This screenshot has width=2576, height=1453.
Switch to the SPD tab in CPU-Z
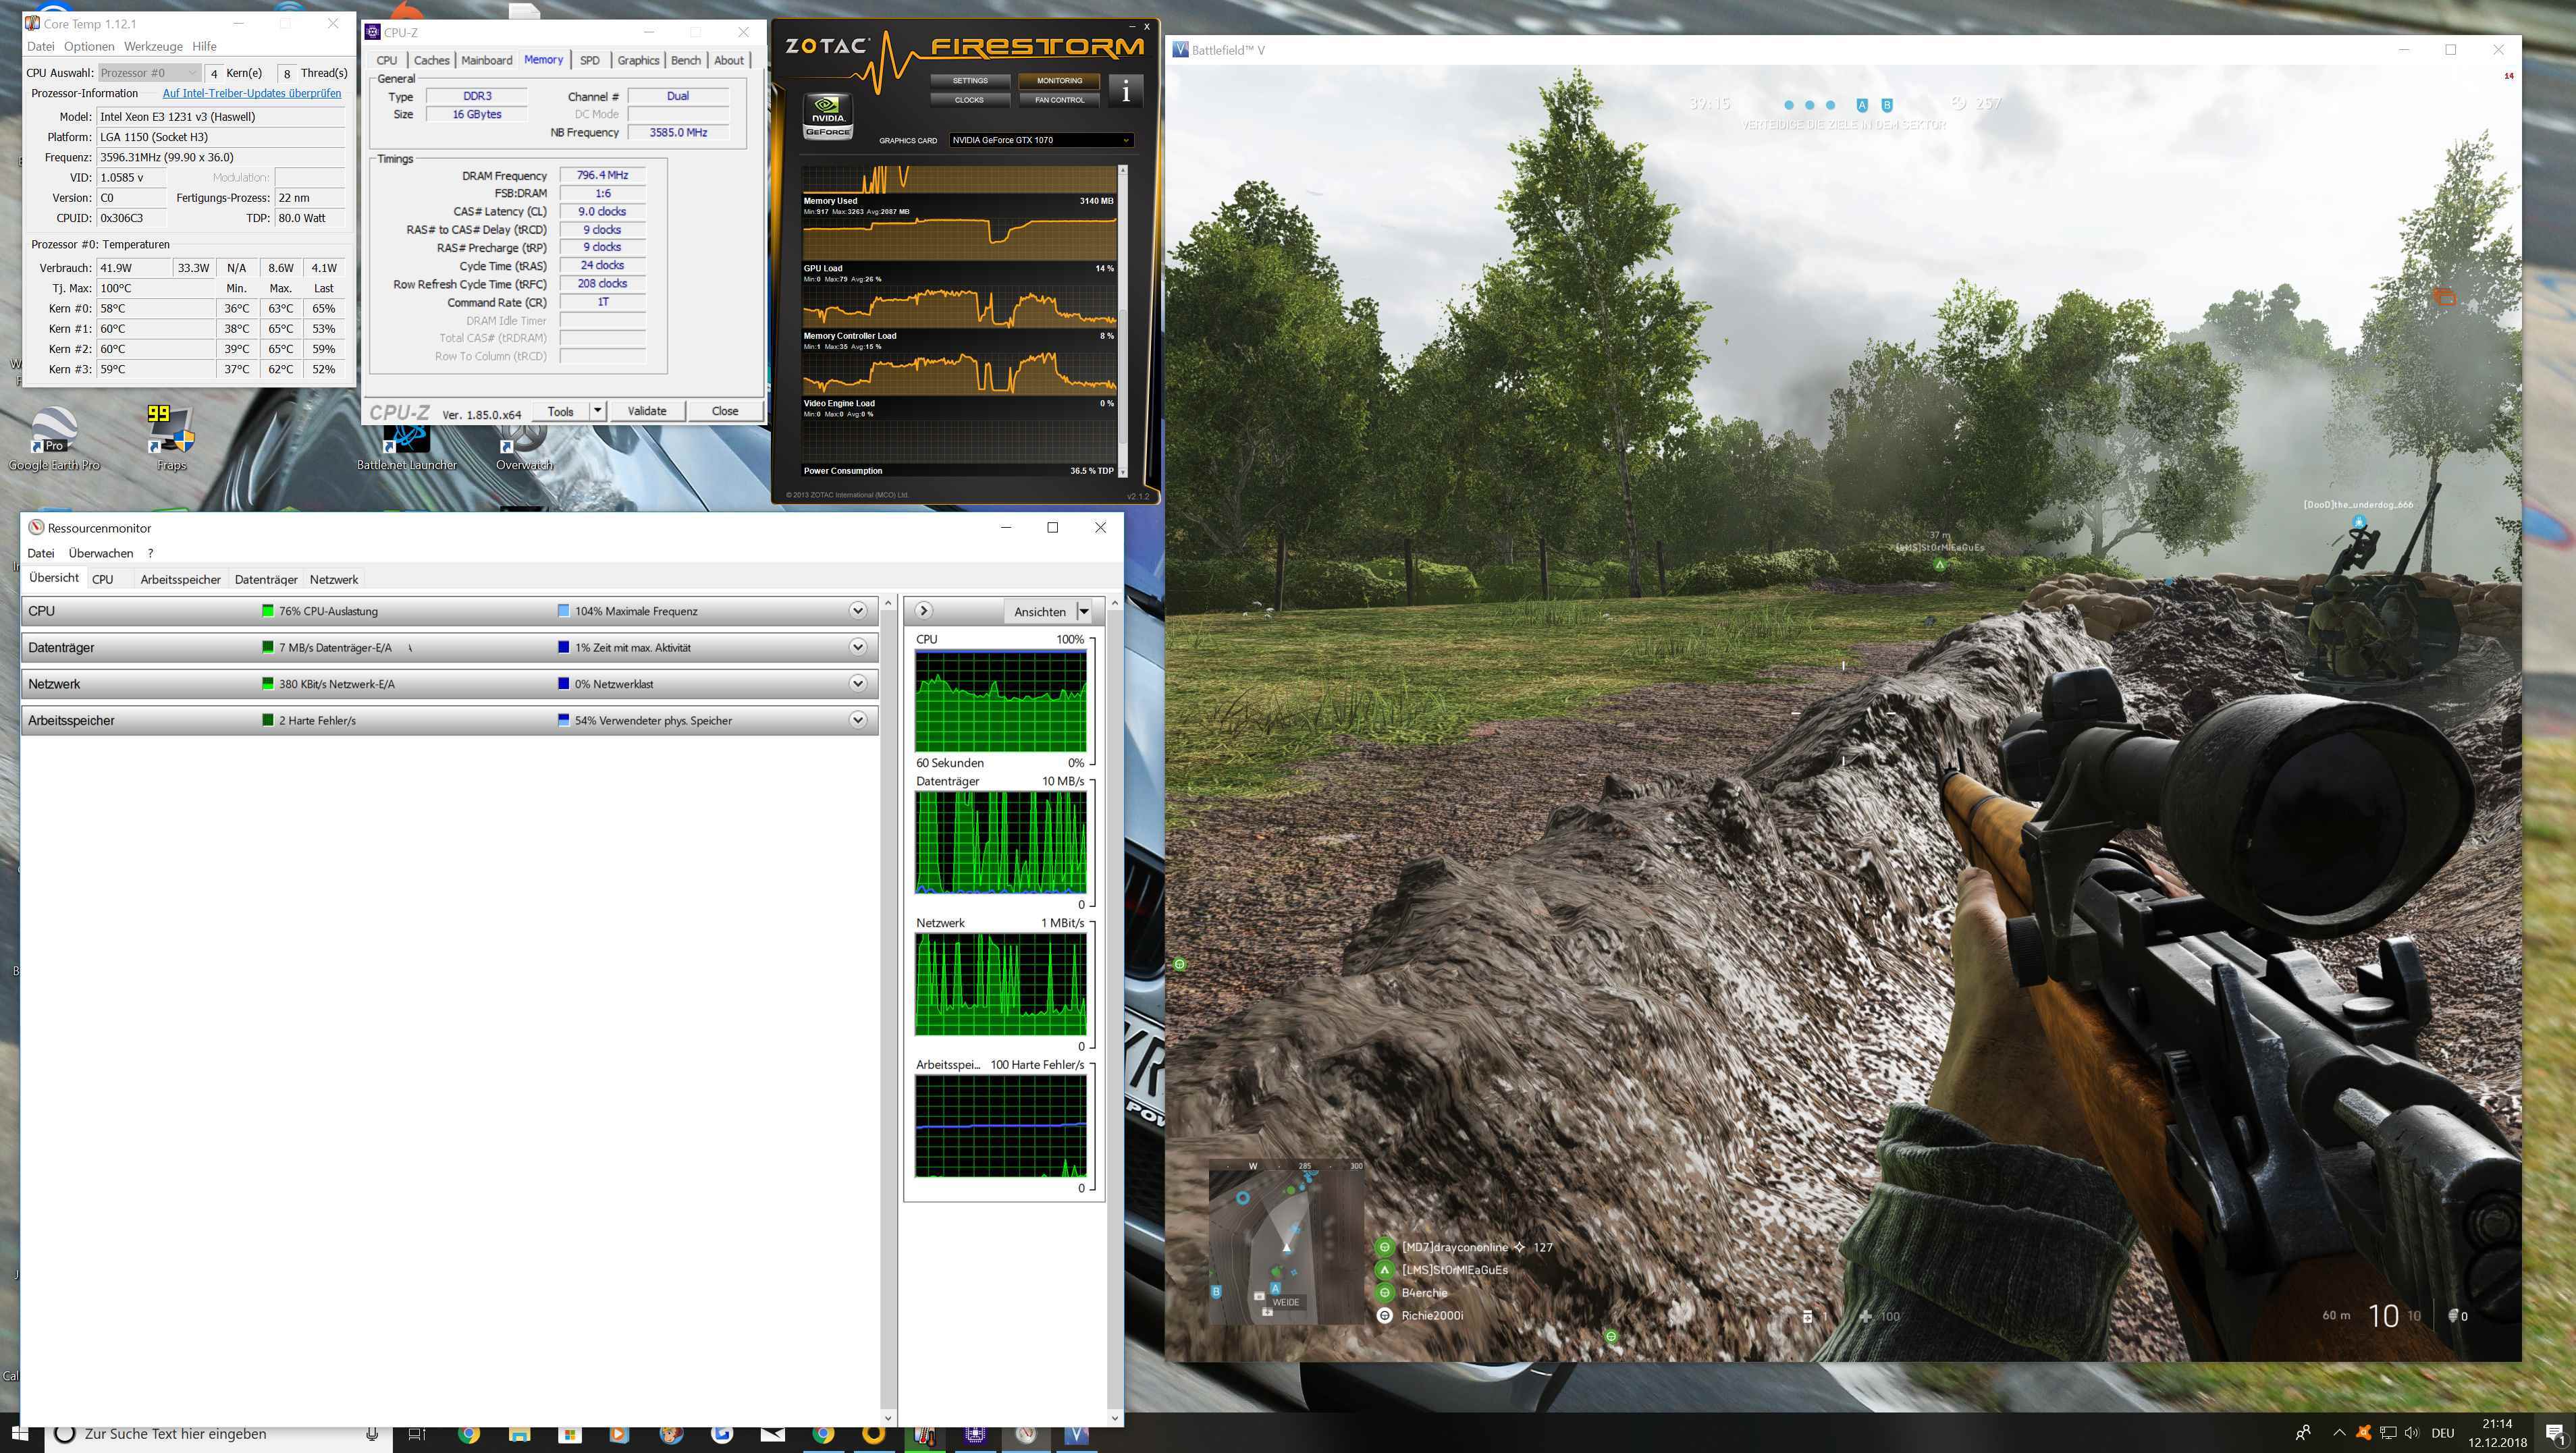pos(590,60)
